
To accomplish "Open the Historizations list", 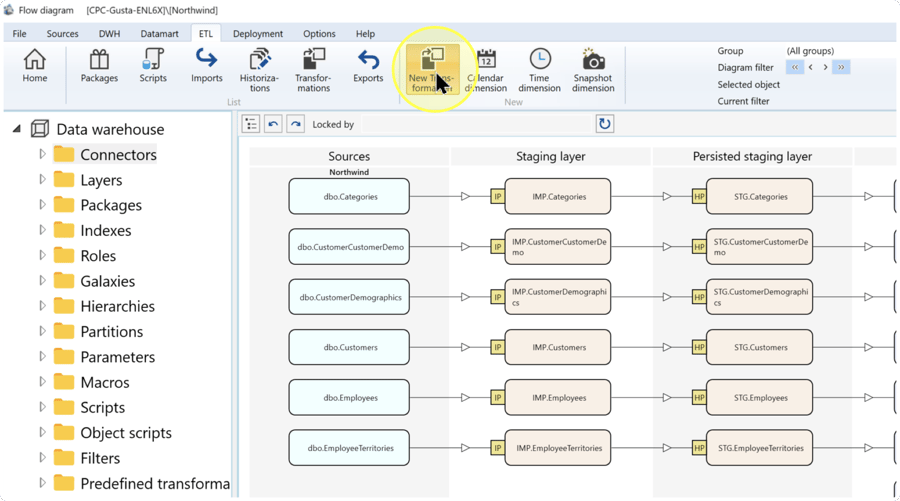I will click(259, 71).
